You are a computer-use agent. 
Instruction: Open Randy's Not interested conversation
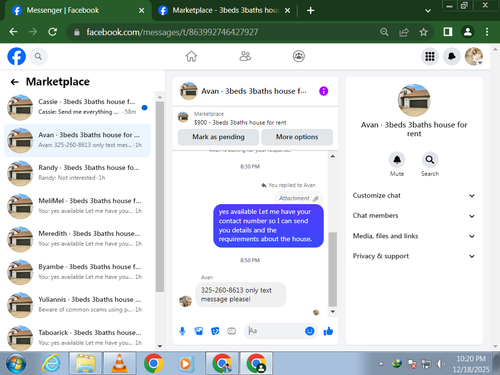(x=77, y=173)
